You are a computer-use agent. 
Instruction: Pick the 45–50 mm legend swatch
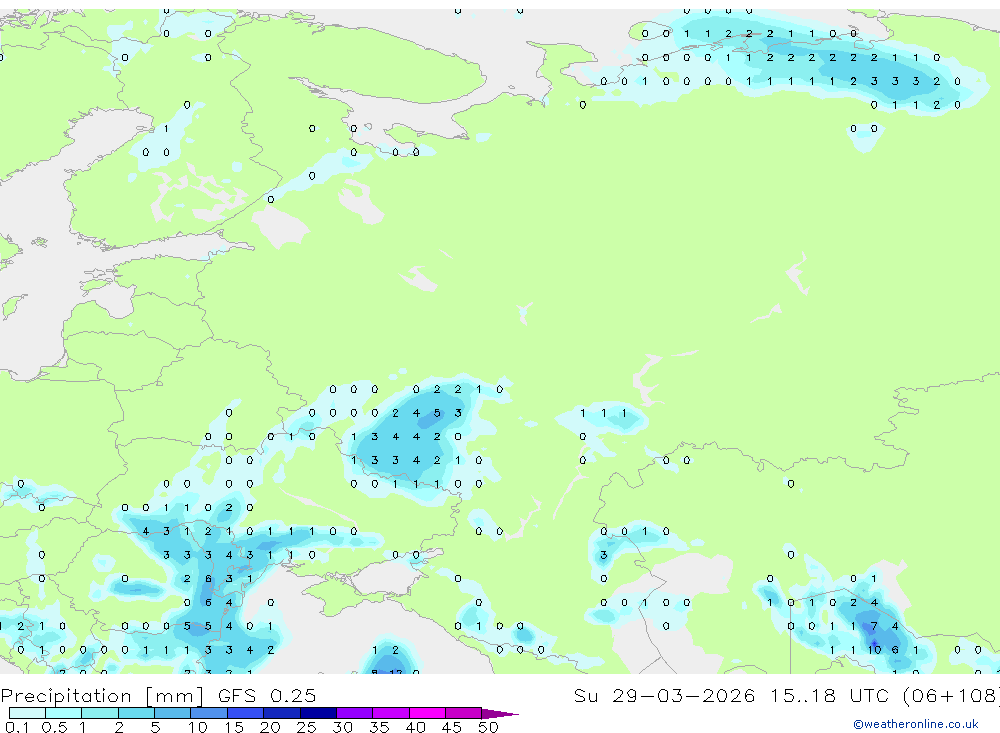(x=463, y=713)
